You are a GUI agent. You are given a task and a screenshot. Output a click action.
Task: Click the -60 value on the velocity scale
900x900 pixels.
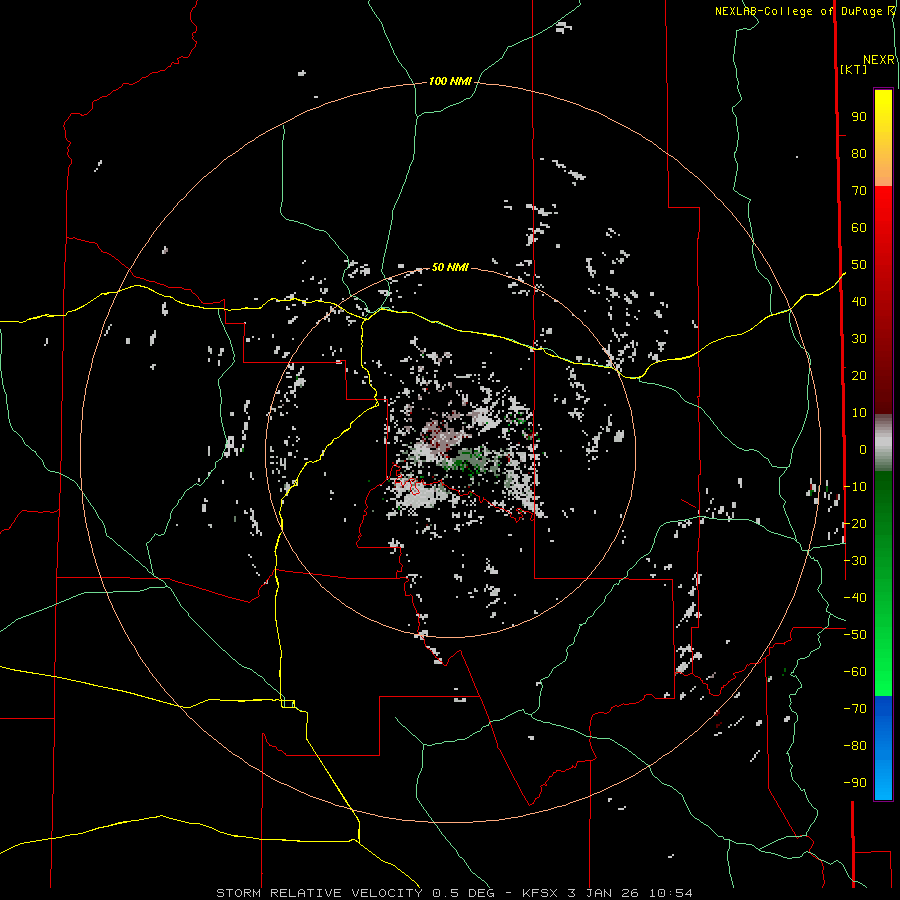pos(855,672)
